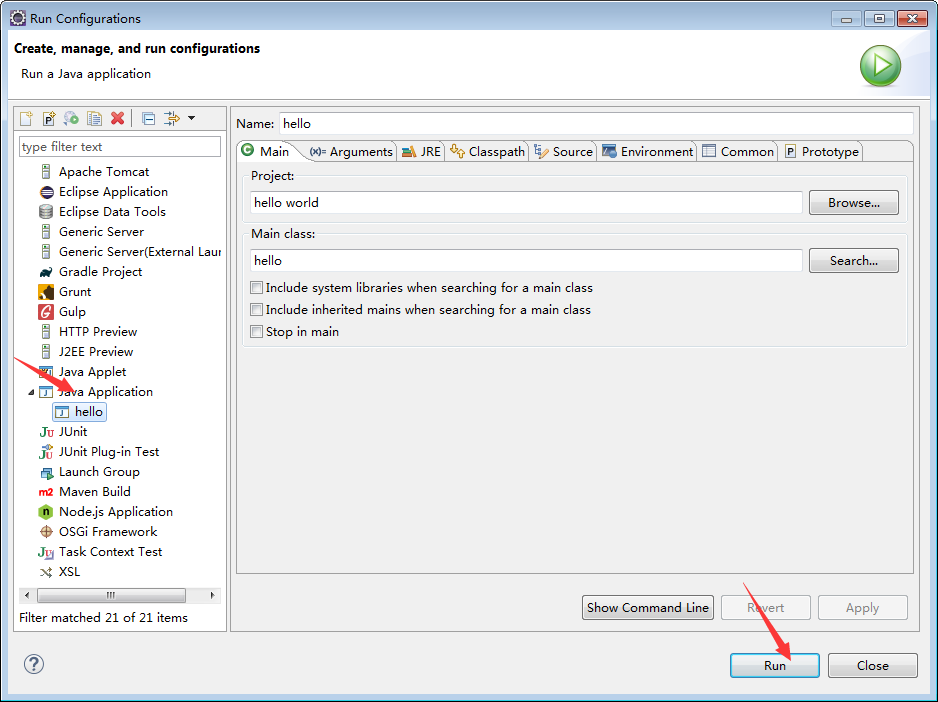Open the Environment tab

[x=648, y=152]
